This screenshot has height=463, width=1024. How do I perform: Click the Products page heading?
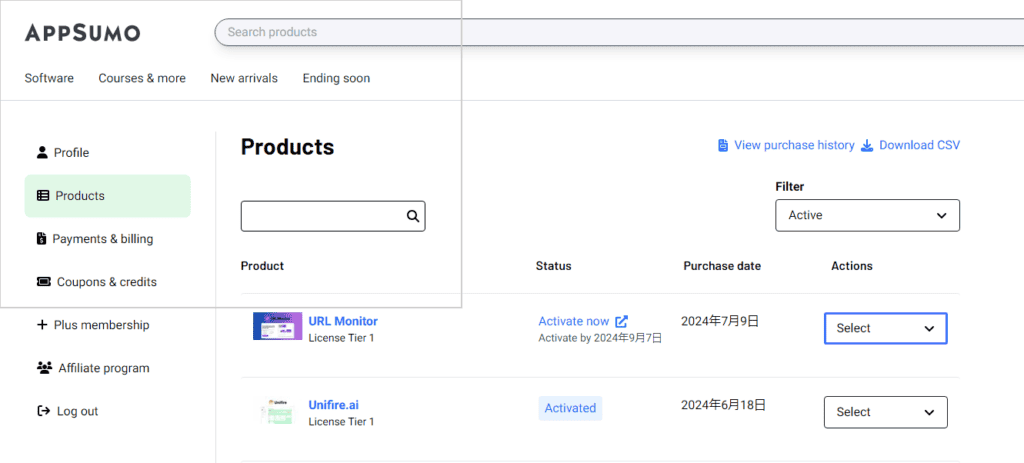[287, 147]
